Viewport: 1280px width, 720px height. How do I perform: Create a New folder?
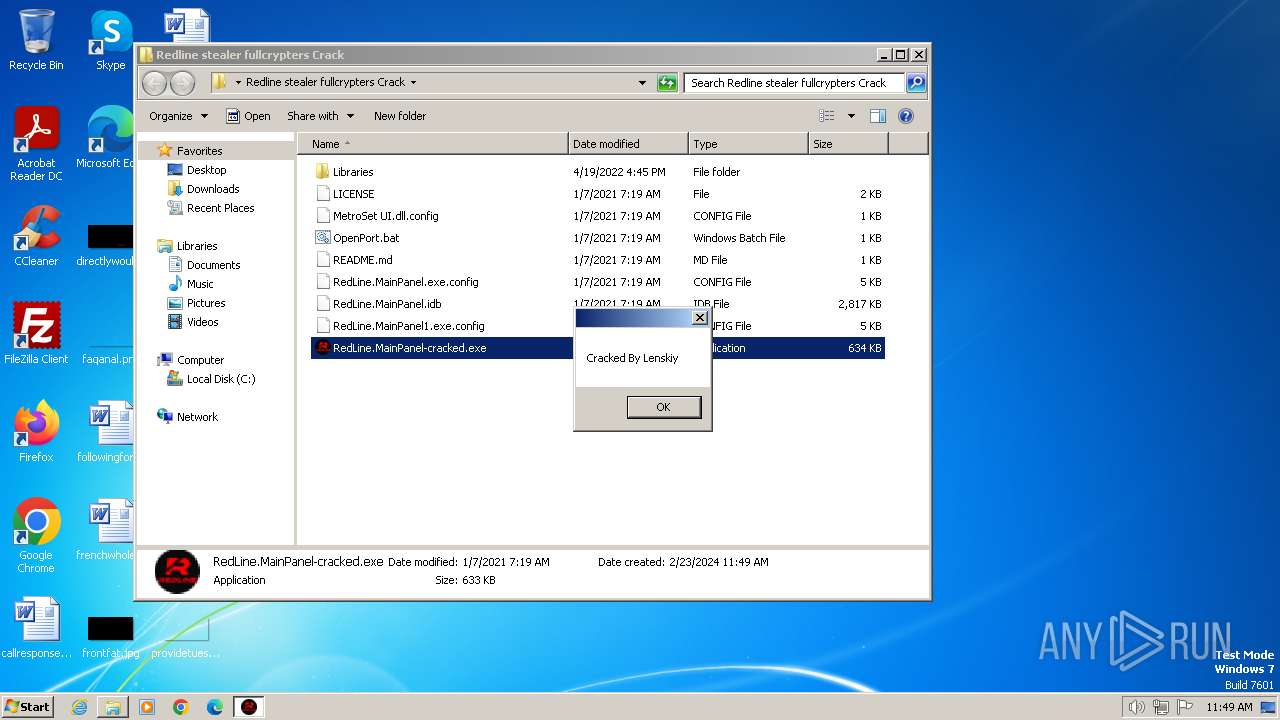point(400,116)
